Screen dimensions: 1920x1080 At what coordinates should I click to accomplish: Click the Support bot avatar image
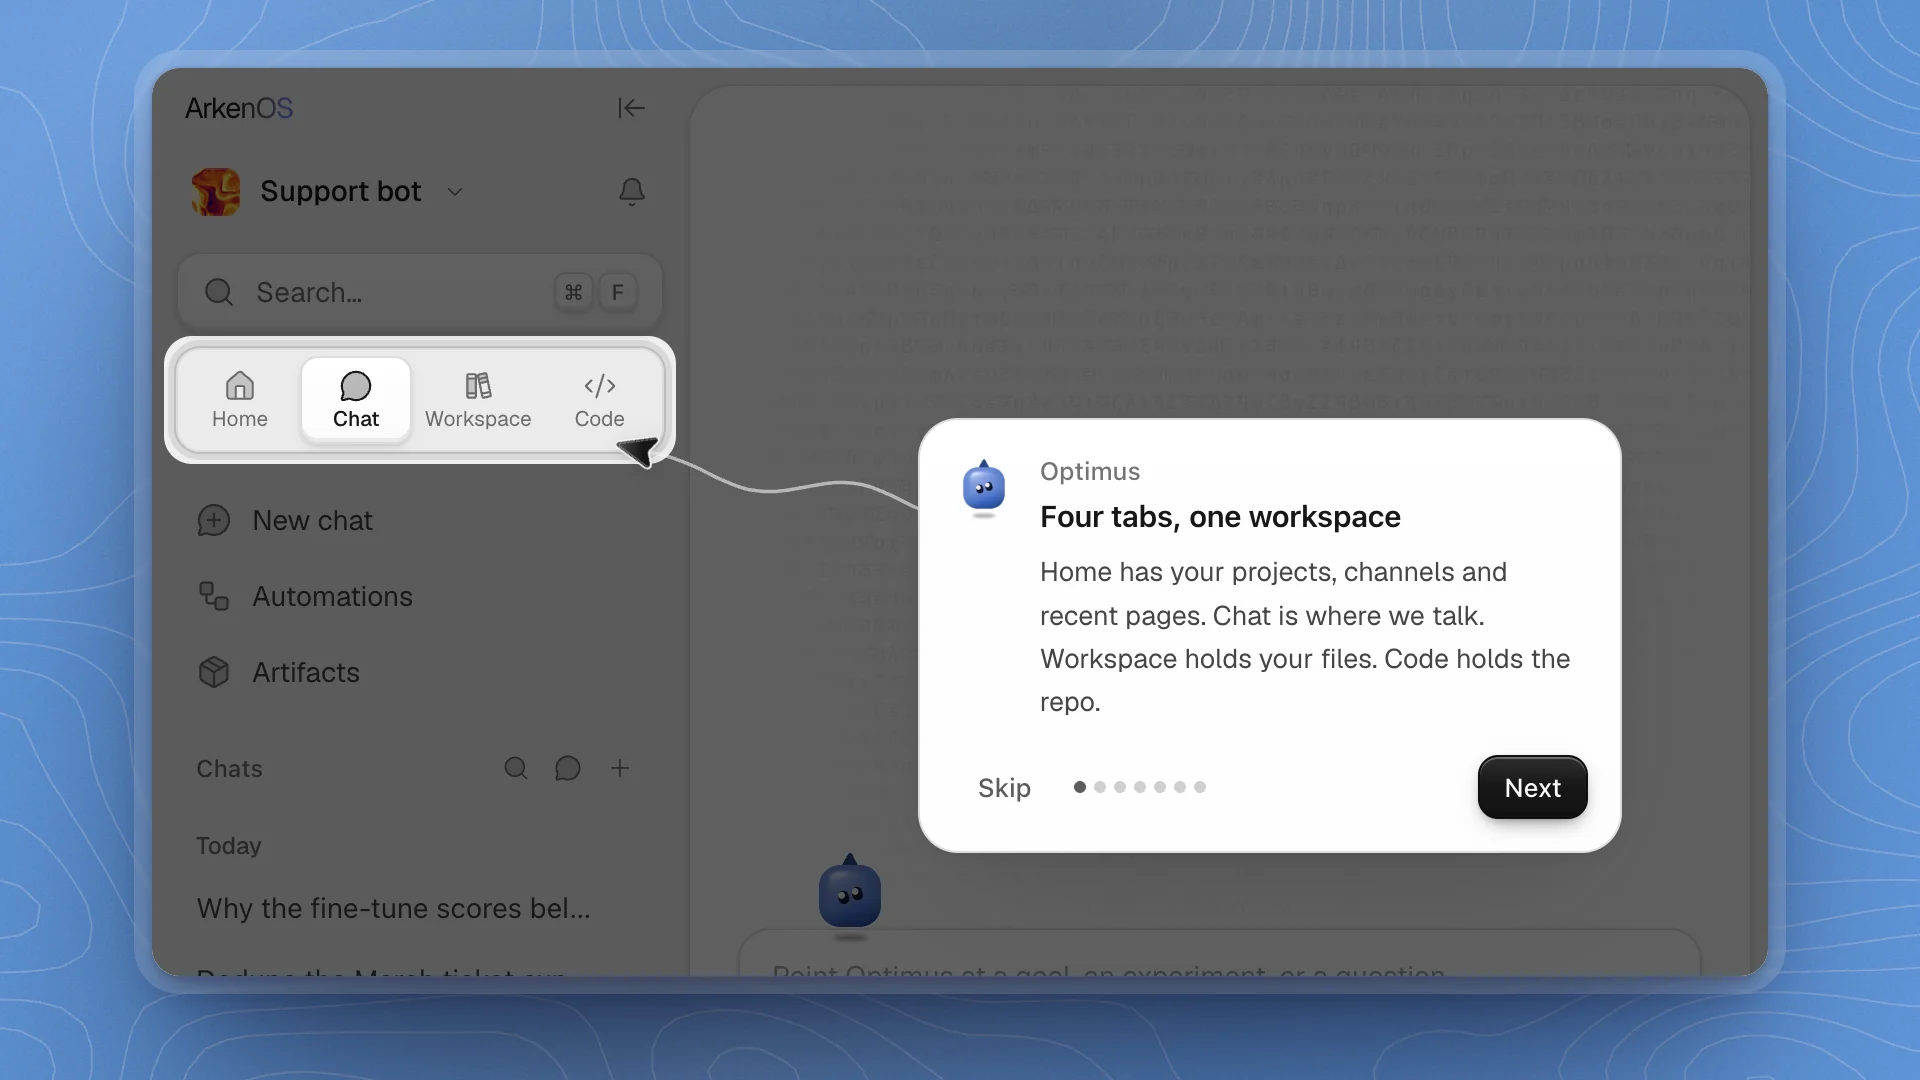[x=216, y=191]
